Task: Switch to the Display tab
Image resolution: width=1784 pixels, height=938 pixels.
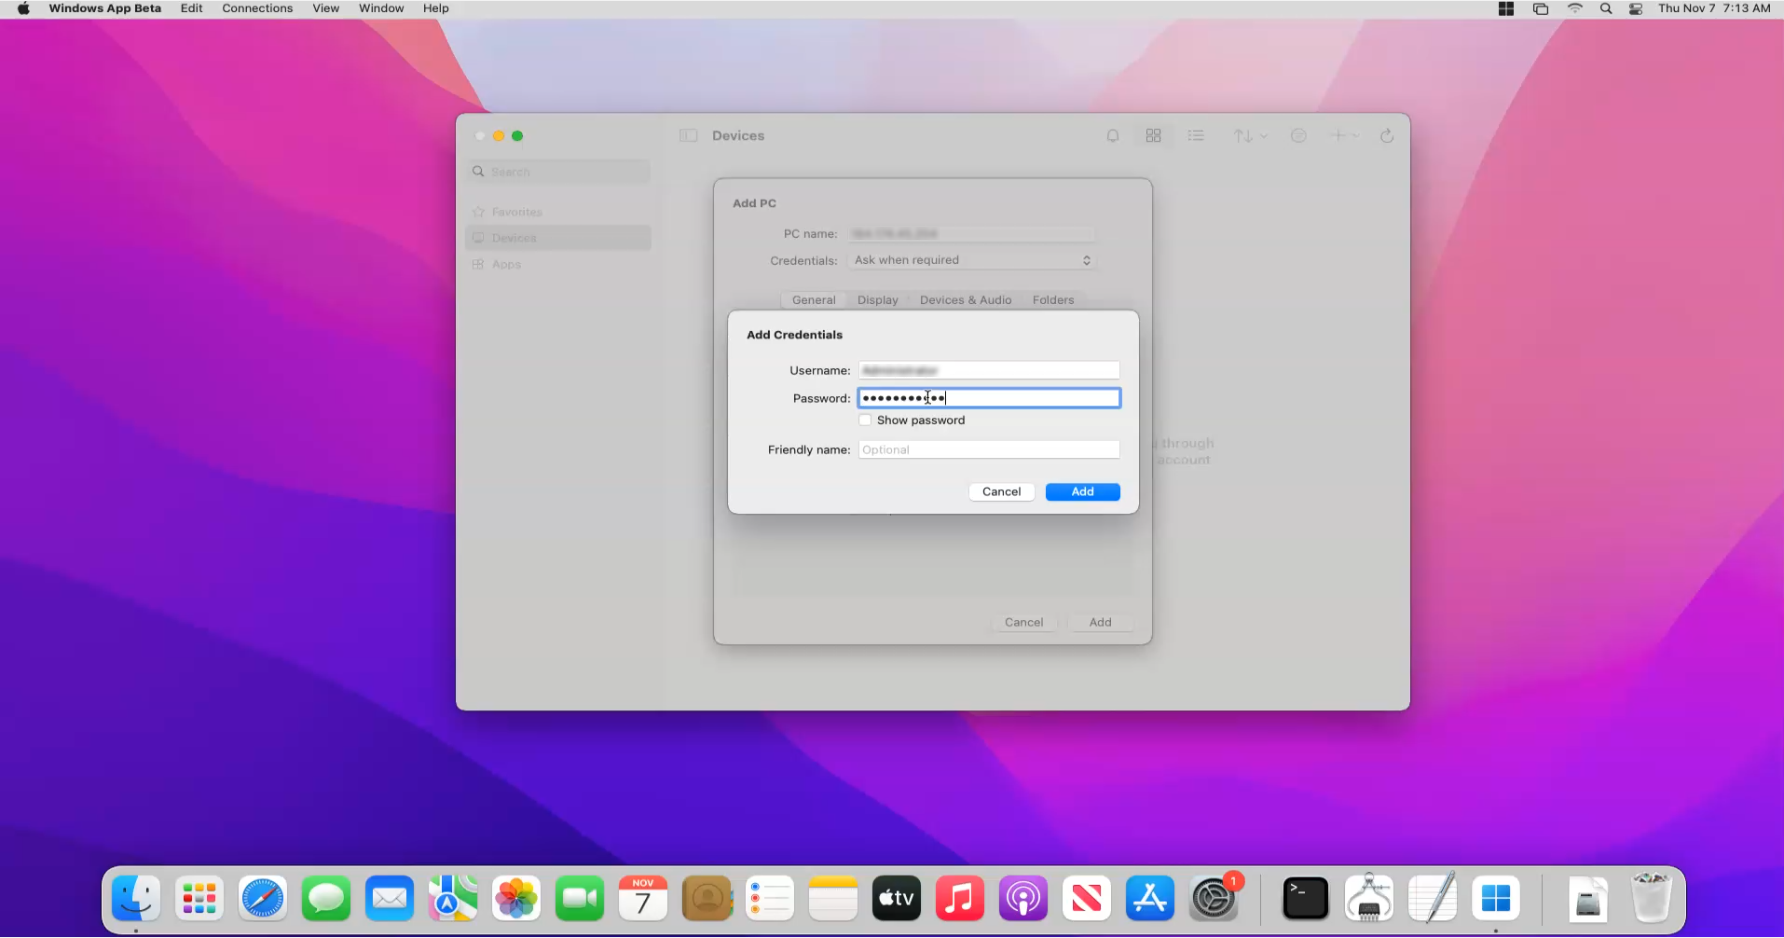Action: click(877, 300)
